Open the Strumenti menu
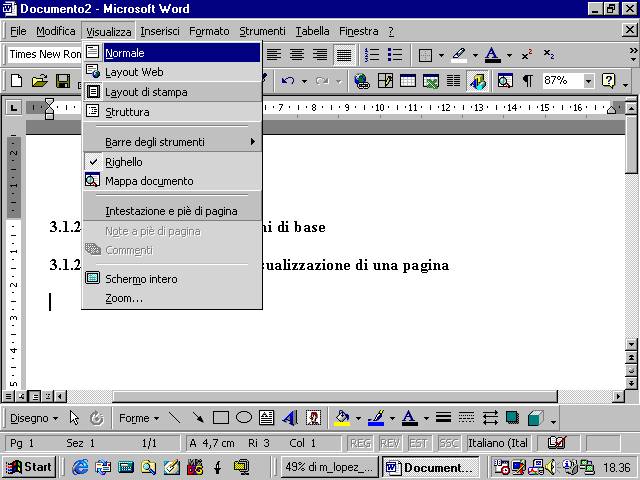 (x=262, y=31)
